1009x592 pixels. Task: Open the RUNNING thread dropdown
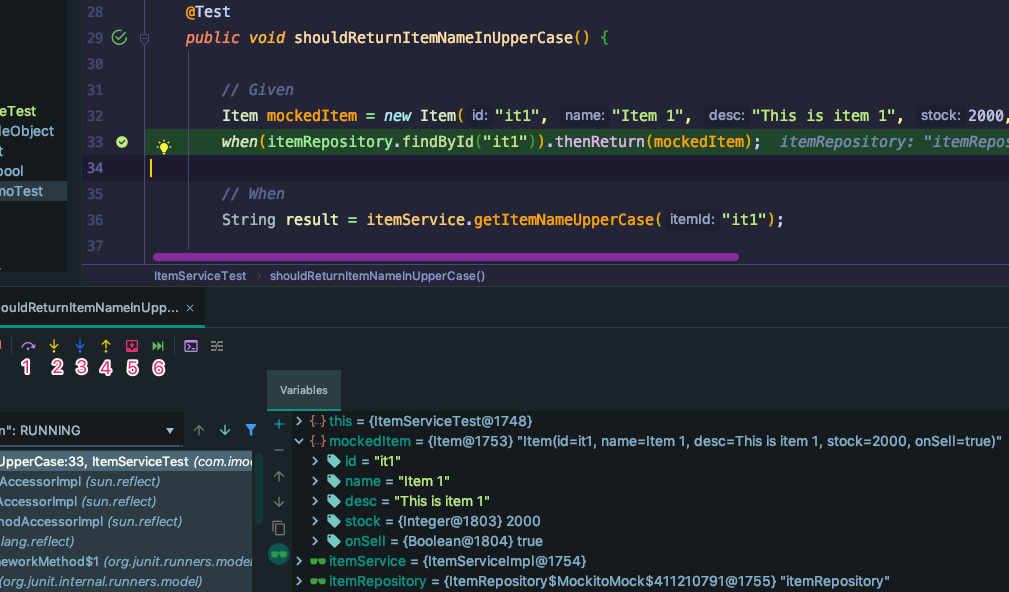[x=170, y=431]
